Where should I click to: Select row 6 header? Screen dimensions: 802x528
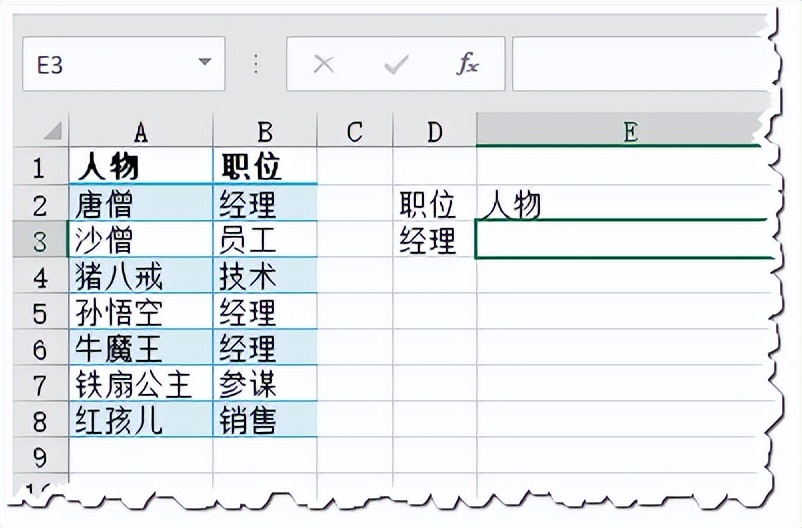tap(40, 348)
